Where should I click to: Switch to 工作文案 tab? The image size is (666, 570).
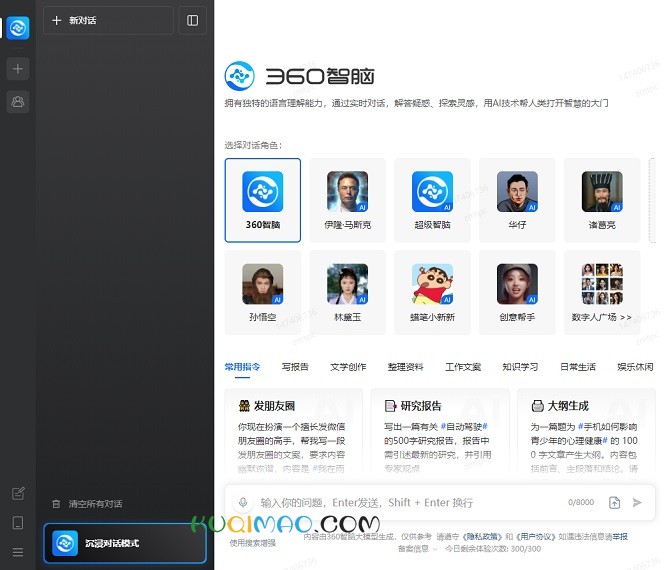click(463, 367)
